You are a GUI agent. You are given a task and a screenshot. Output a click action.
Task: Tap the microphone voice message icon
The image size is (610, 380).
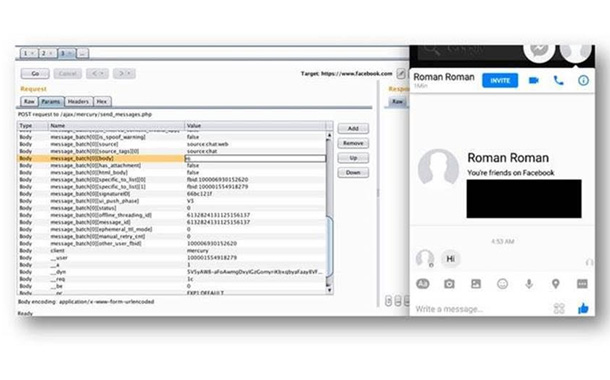pos(529,284)
